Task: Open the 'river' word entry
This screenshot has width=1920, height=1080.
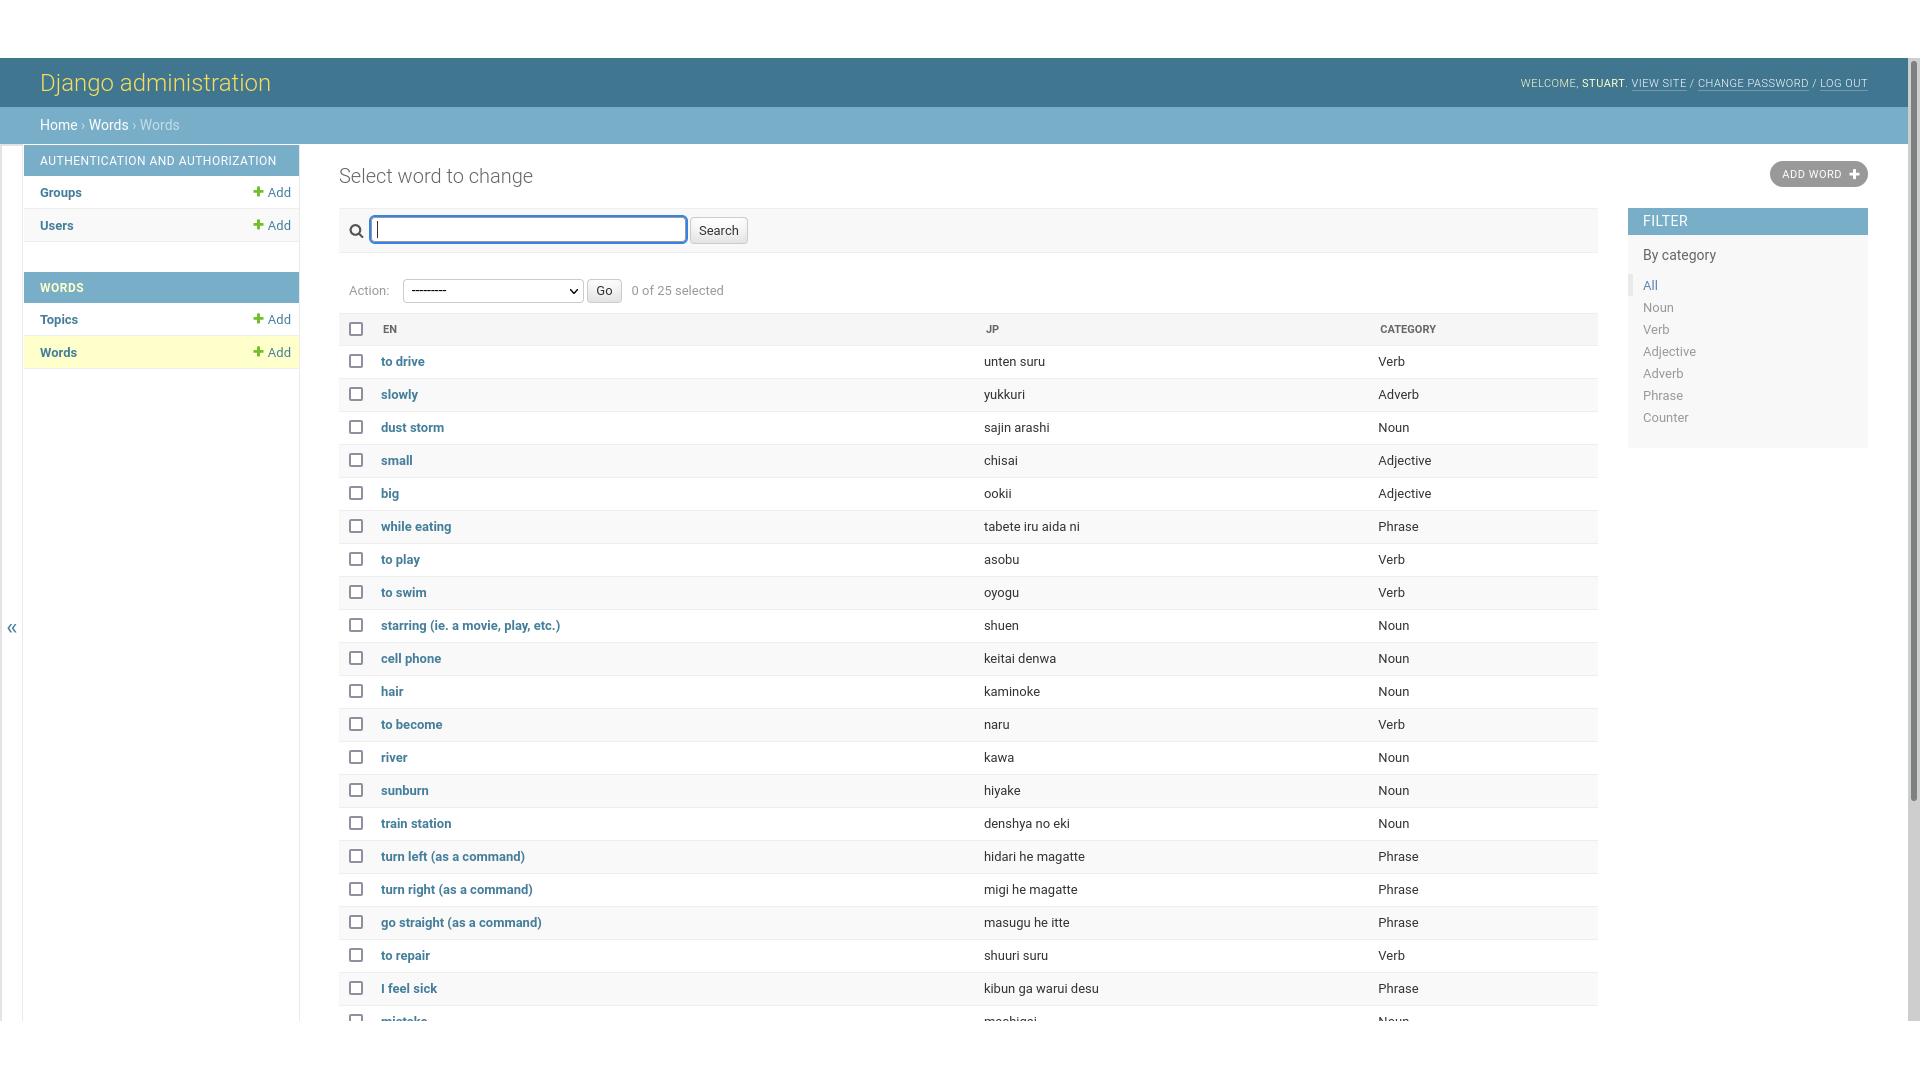Action: 394,757
